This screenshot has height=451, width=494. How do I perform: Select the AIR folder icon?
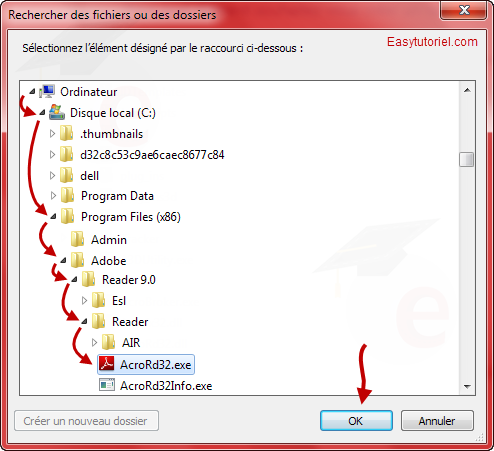(109, 342)
